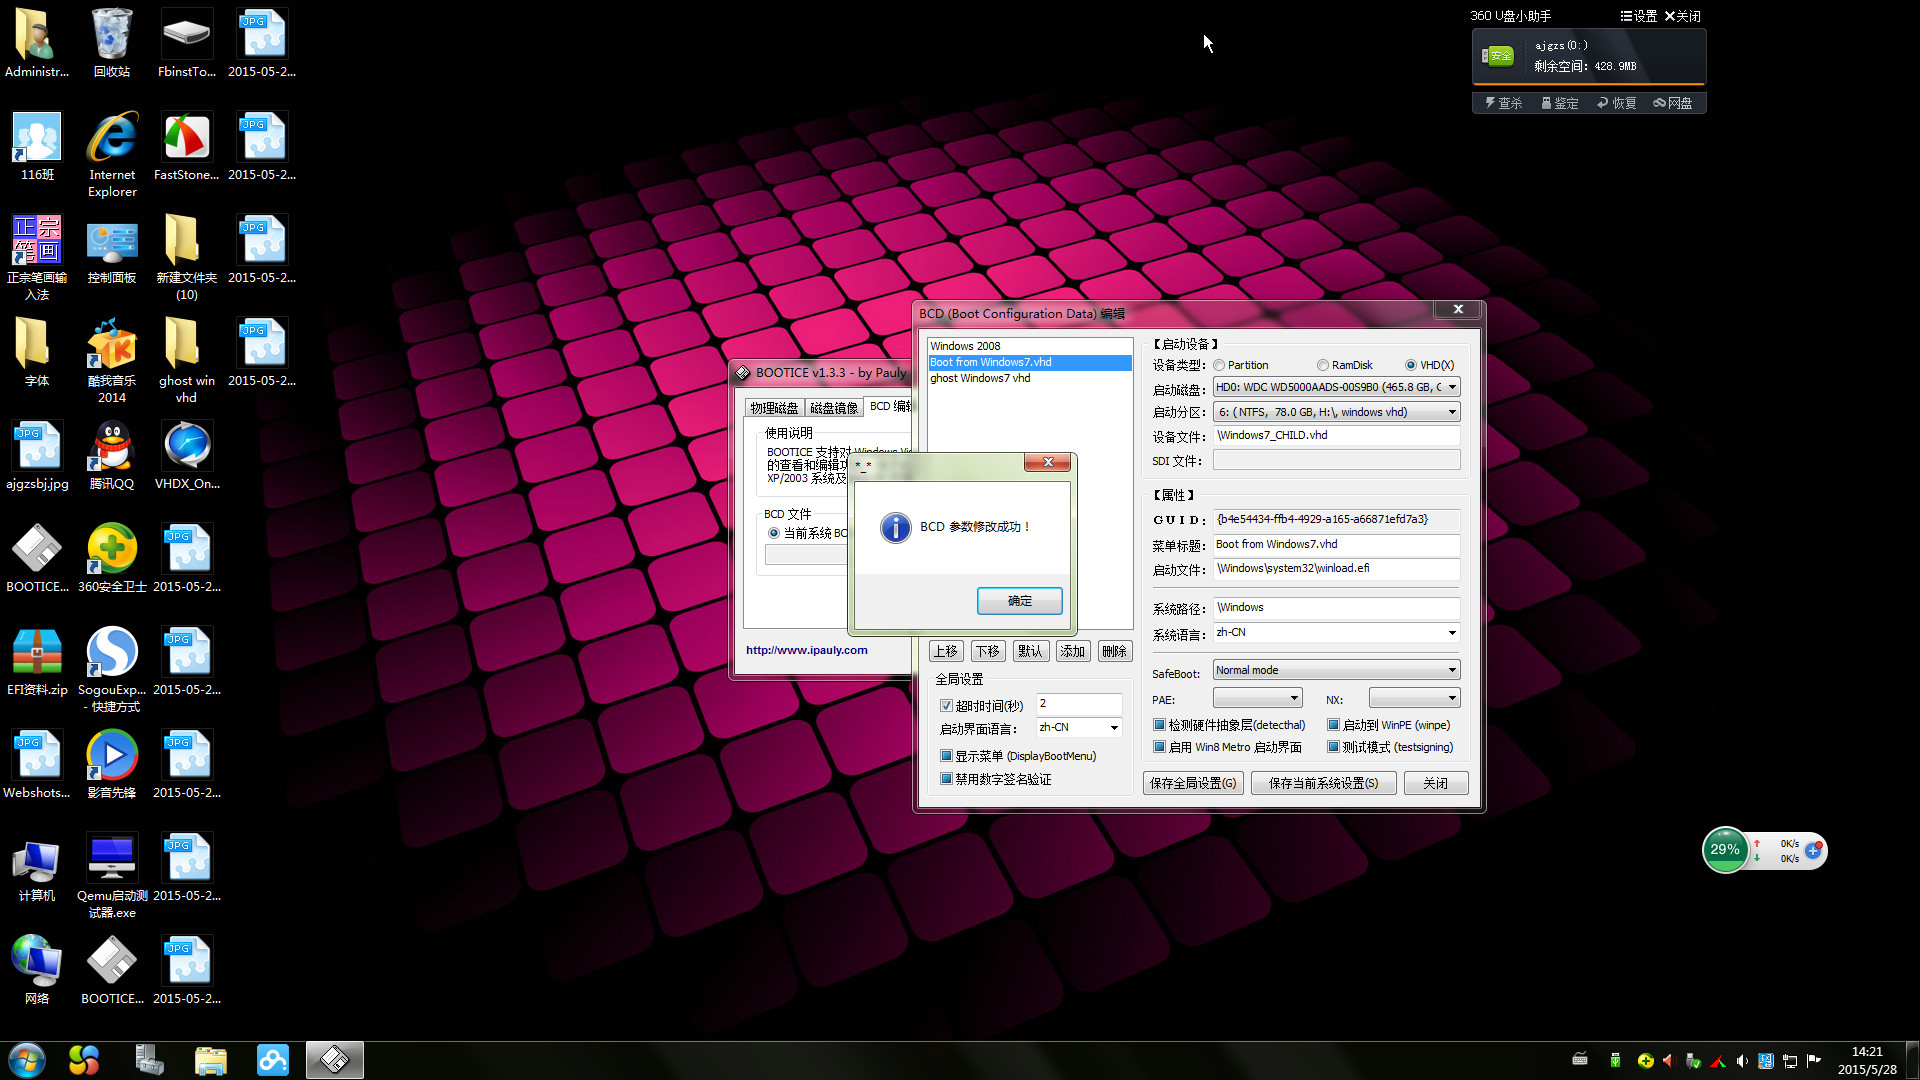Screen dimensions: 1920x1080
Task: Expand the 启动分区 NTFS dropdown
Action: [x=1336, y=412]
